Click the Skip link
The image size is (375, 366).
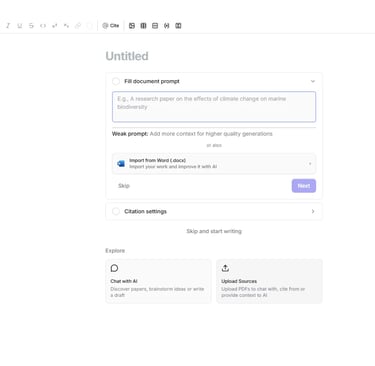click(x=124, y=186)
